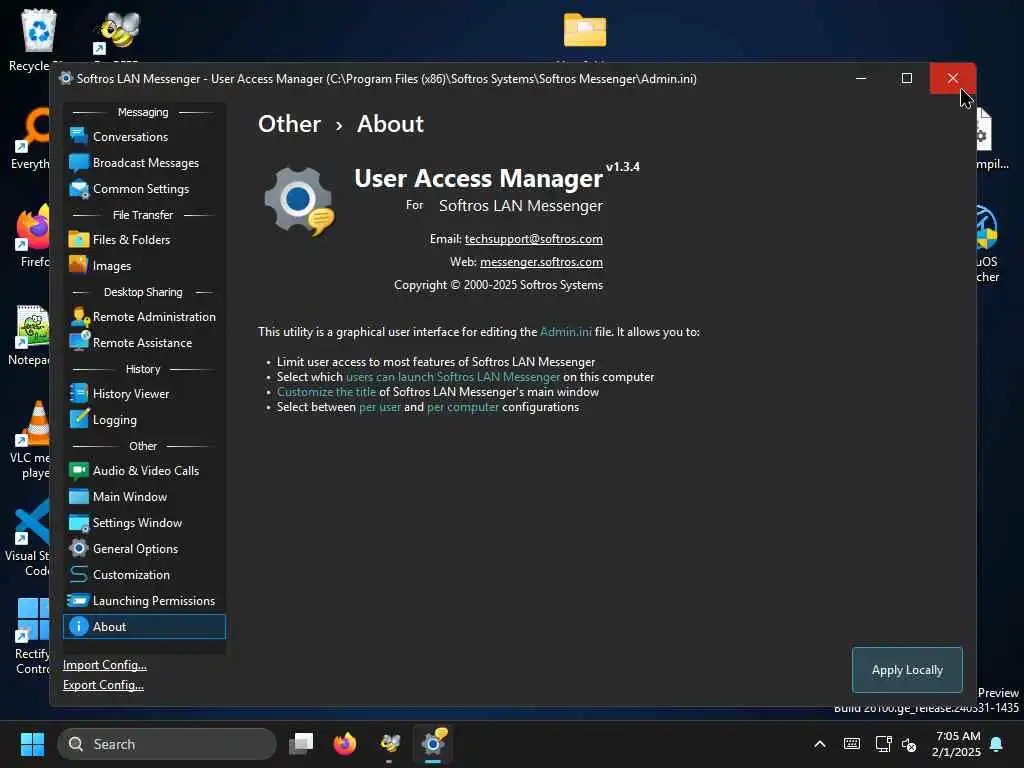Open Firefox from the taskbar
The width and height of the screenshot is (1024, 768).
tap(345, 744)
